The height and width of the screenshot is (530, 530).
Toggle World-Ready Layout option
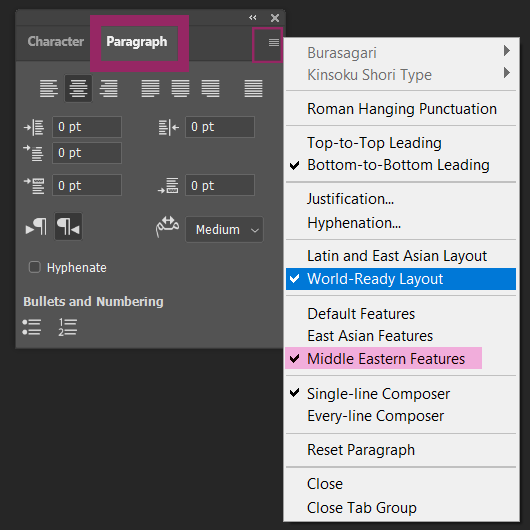point(401,279)
